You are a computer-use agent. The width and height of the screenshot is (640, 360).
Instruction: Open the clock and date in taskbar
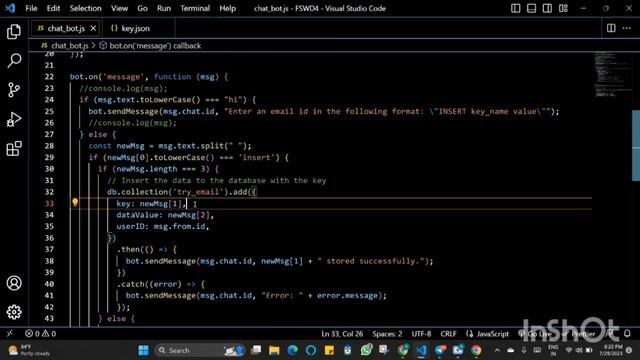click(612, 350)
